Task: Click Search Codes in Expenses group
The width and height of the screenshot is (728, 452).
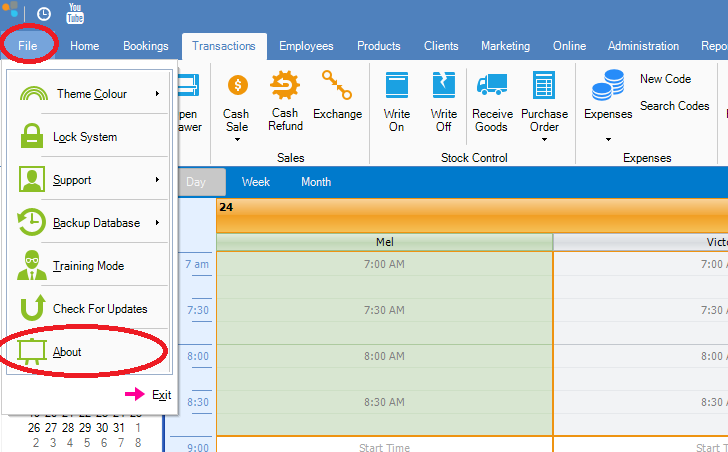Action: 674,106
